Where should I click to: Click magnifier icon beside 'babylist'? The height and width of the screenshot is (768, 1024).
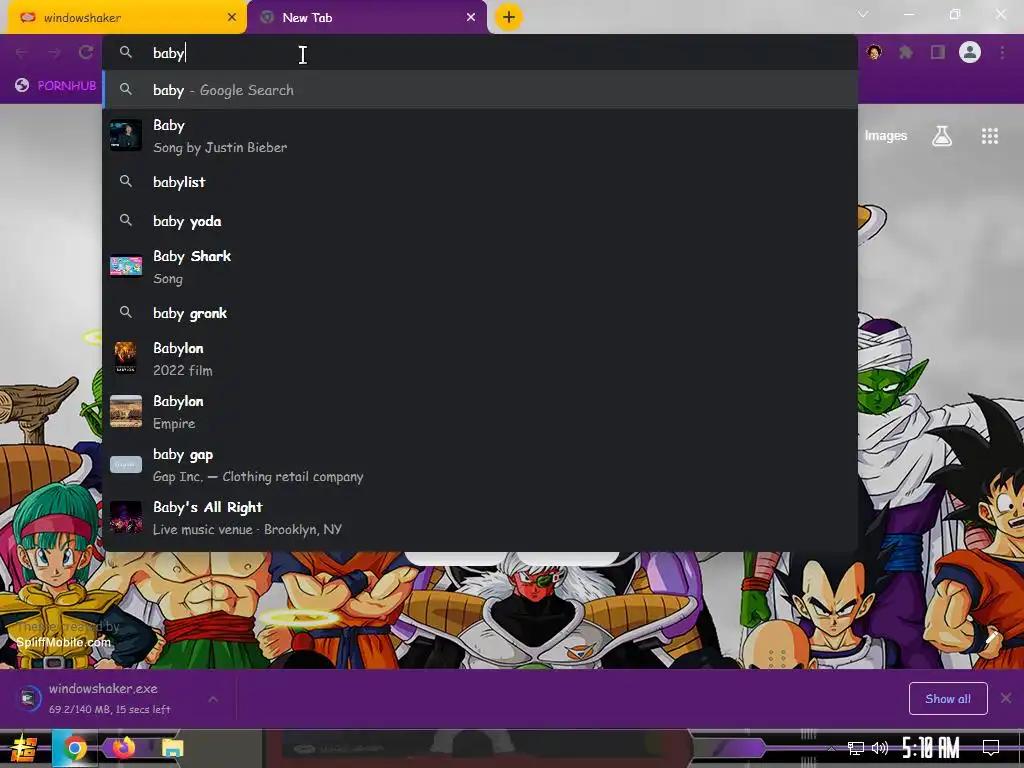125,182
